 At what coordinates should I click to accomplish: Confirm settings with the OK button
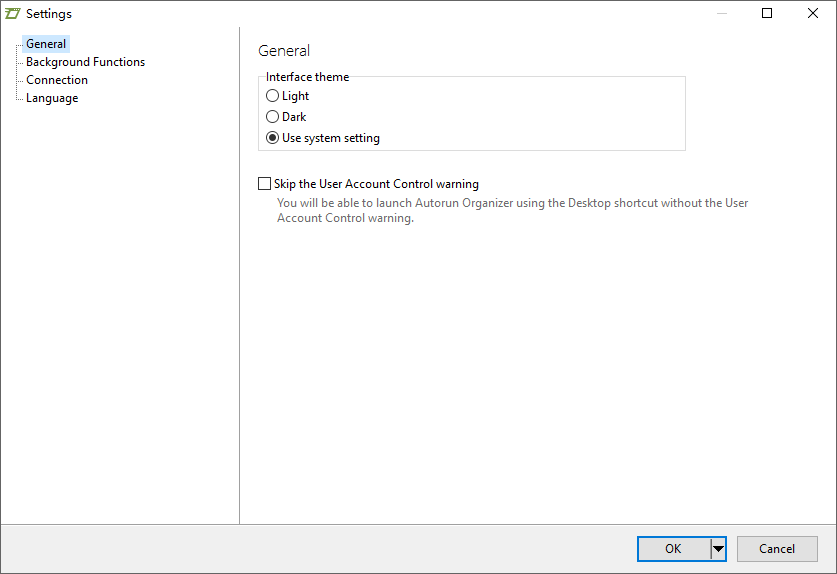[x=674, y=549]
